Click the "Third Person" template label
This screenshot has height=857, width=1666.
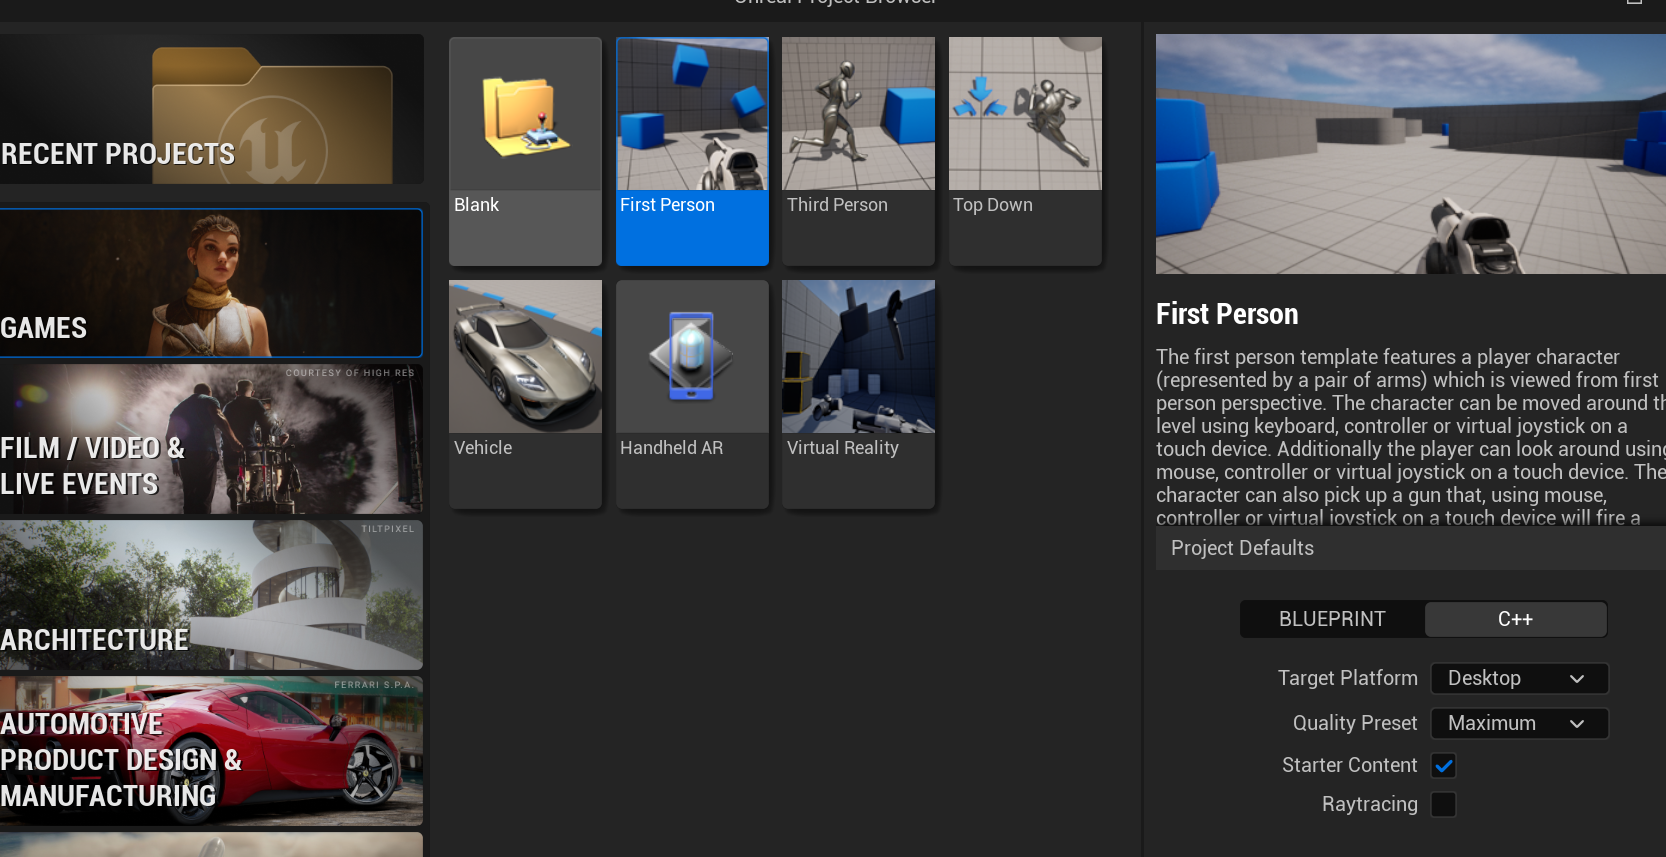tap(837, 205)
